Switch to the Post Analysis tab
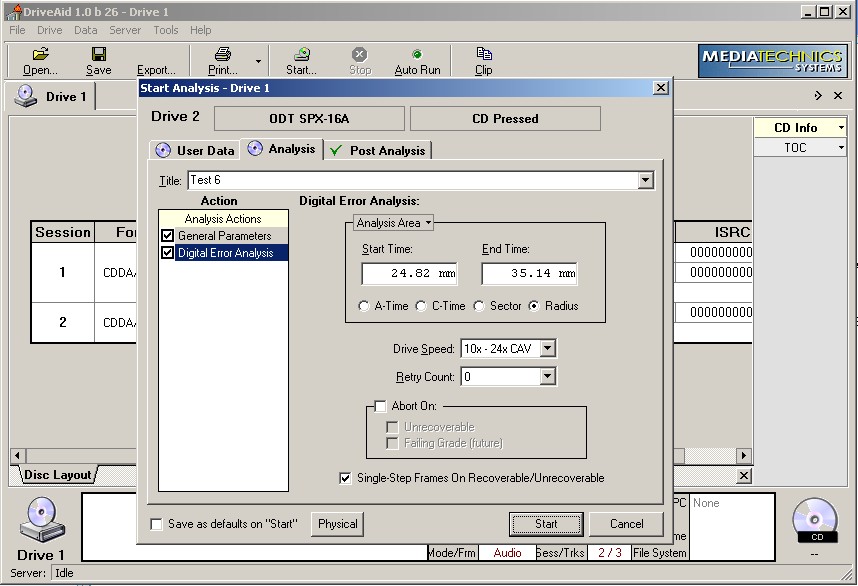 pyautogui.click(x=378, y=150)
